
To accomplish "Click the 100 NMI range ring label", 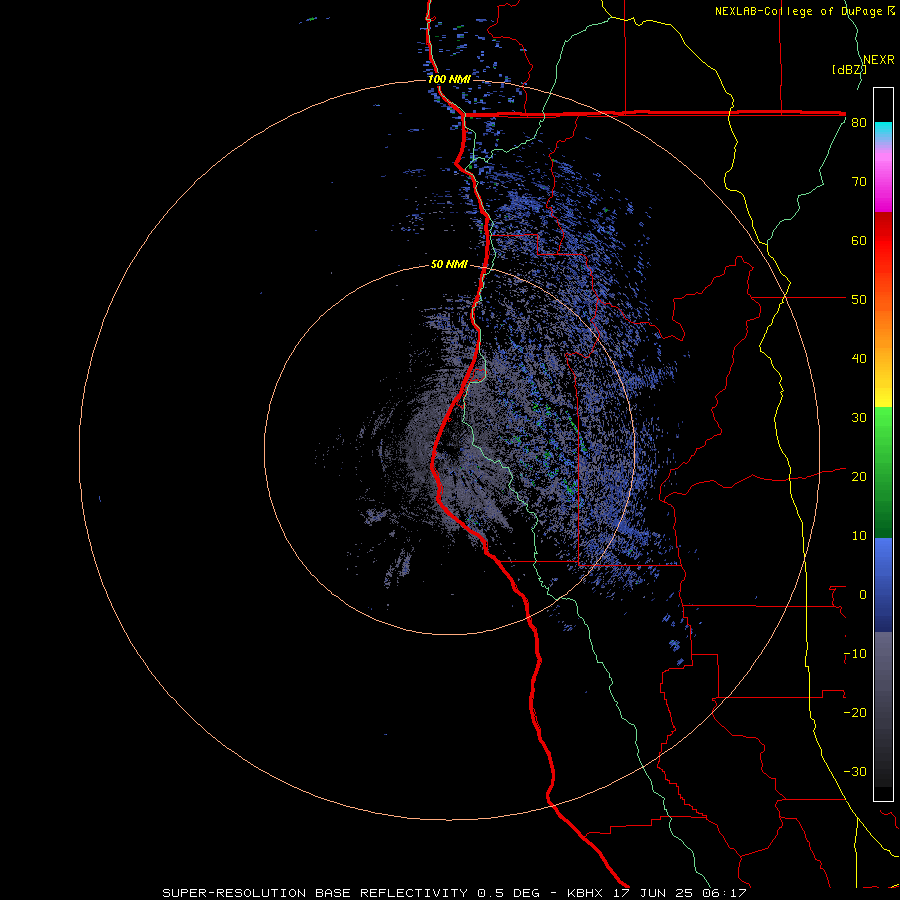I will point(449,79).
